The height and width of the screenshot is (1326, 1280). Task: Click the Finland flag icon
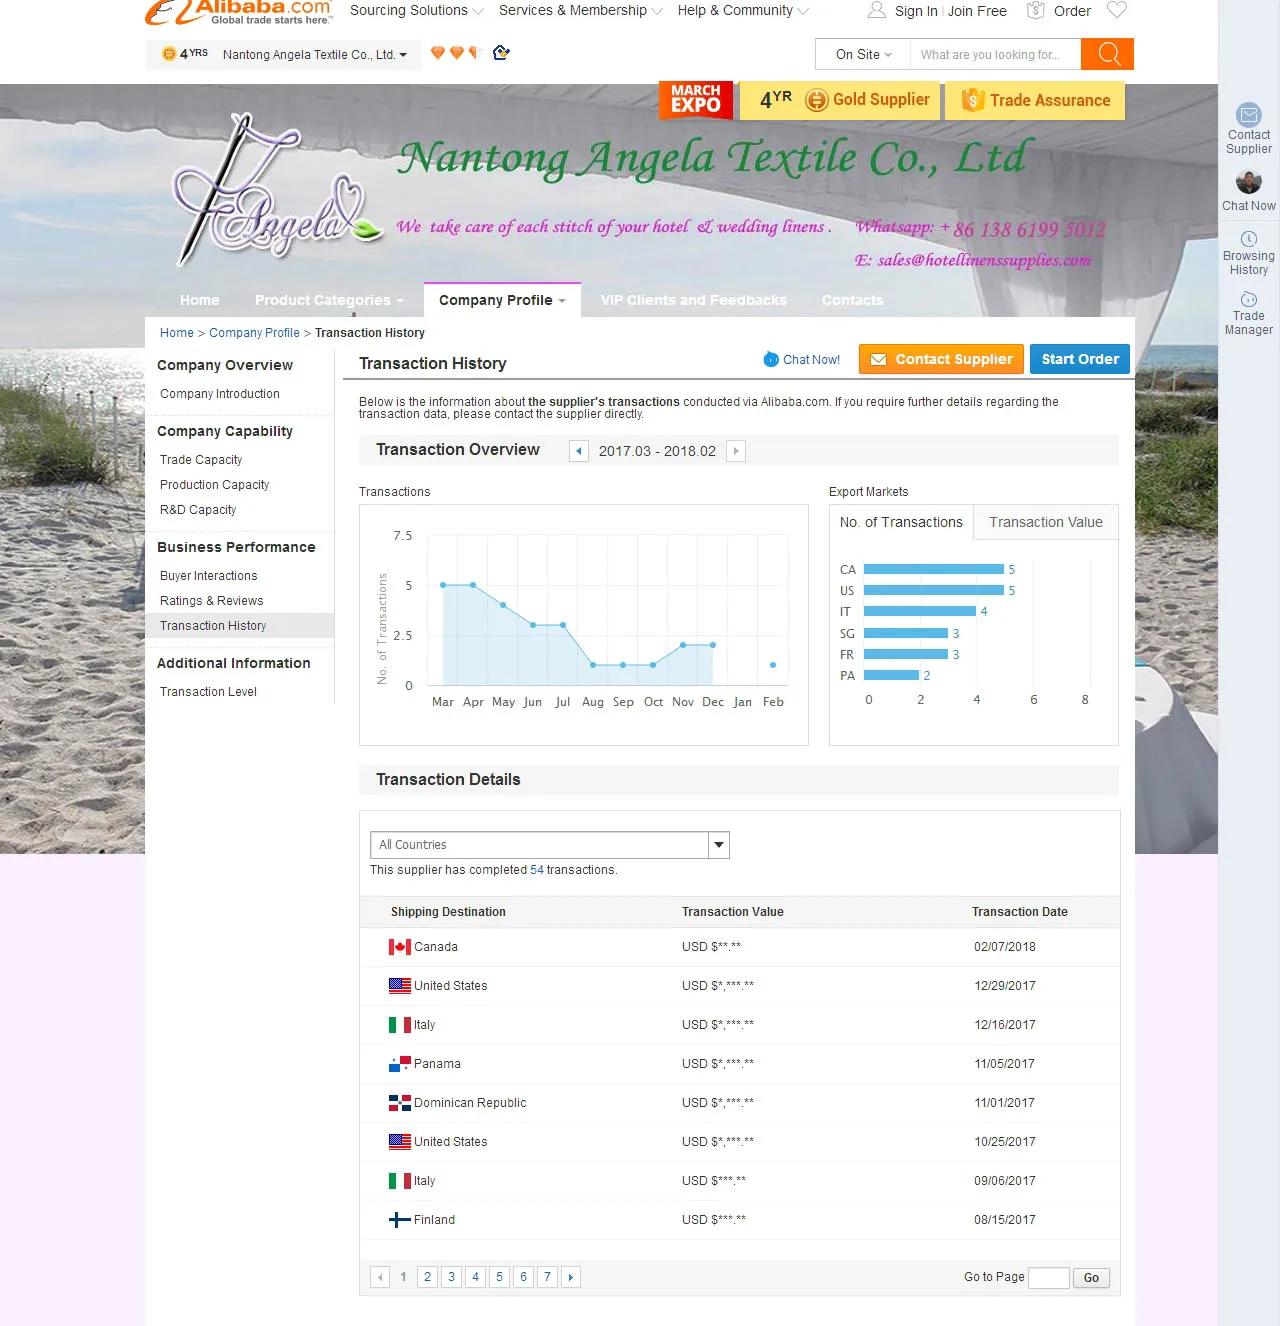point(400,1220)
